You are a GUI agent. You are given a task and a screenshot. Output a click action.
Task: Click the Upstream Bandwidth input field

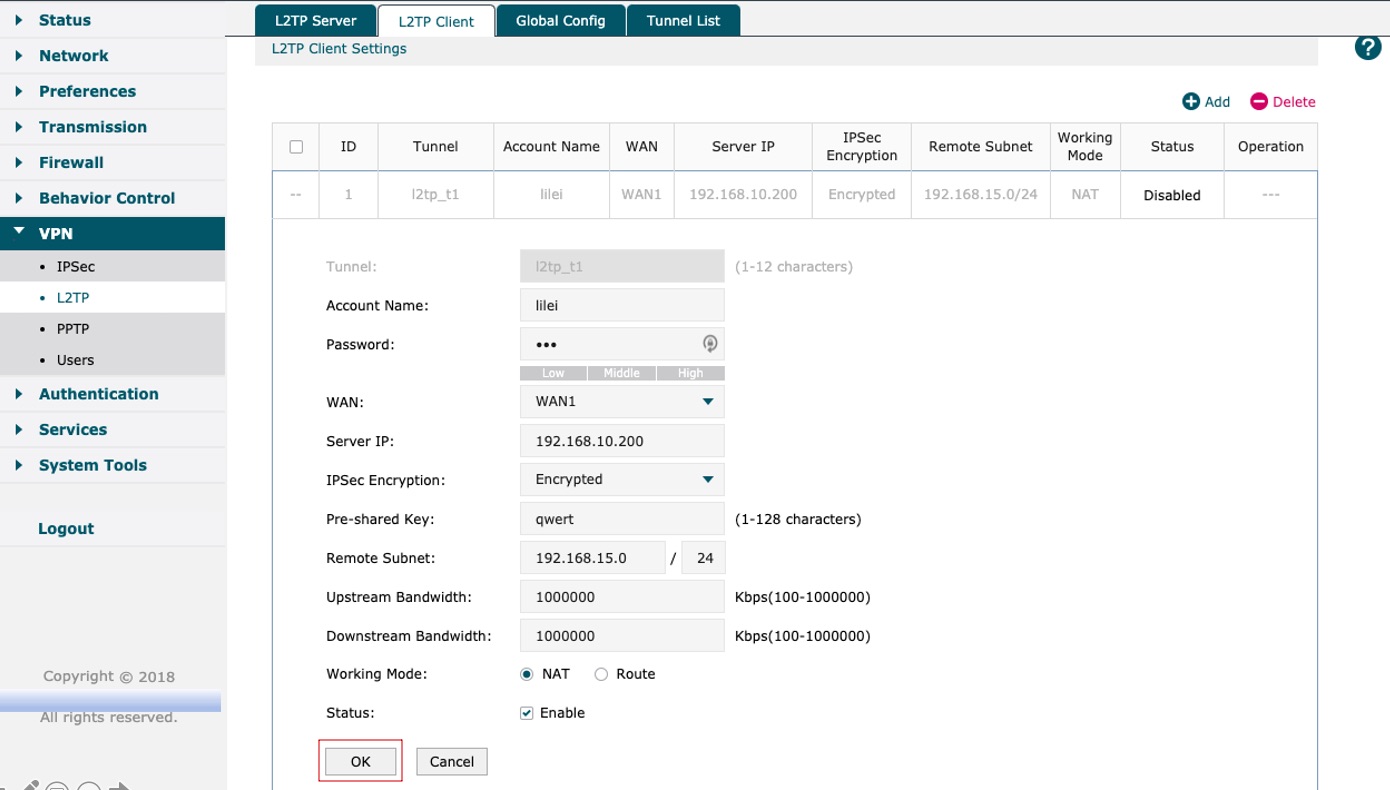(x=622, y=597)
